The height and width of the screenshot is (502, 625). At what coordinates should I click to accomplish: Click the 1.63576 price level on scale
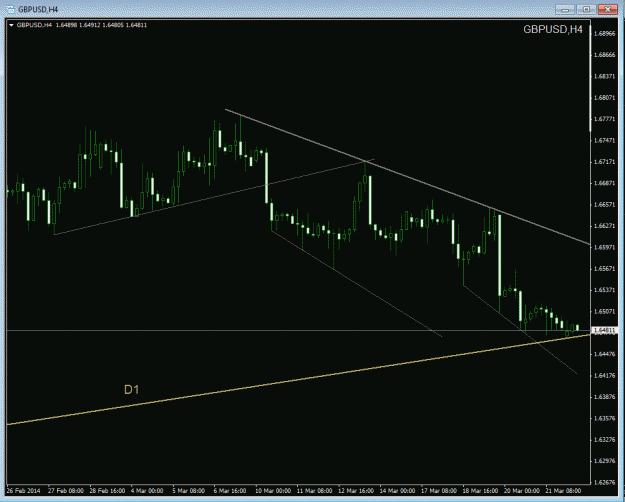[604, 418]
